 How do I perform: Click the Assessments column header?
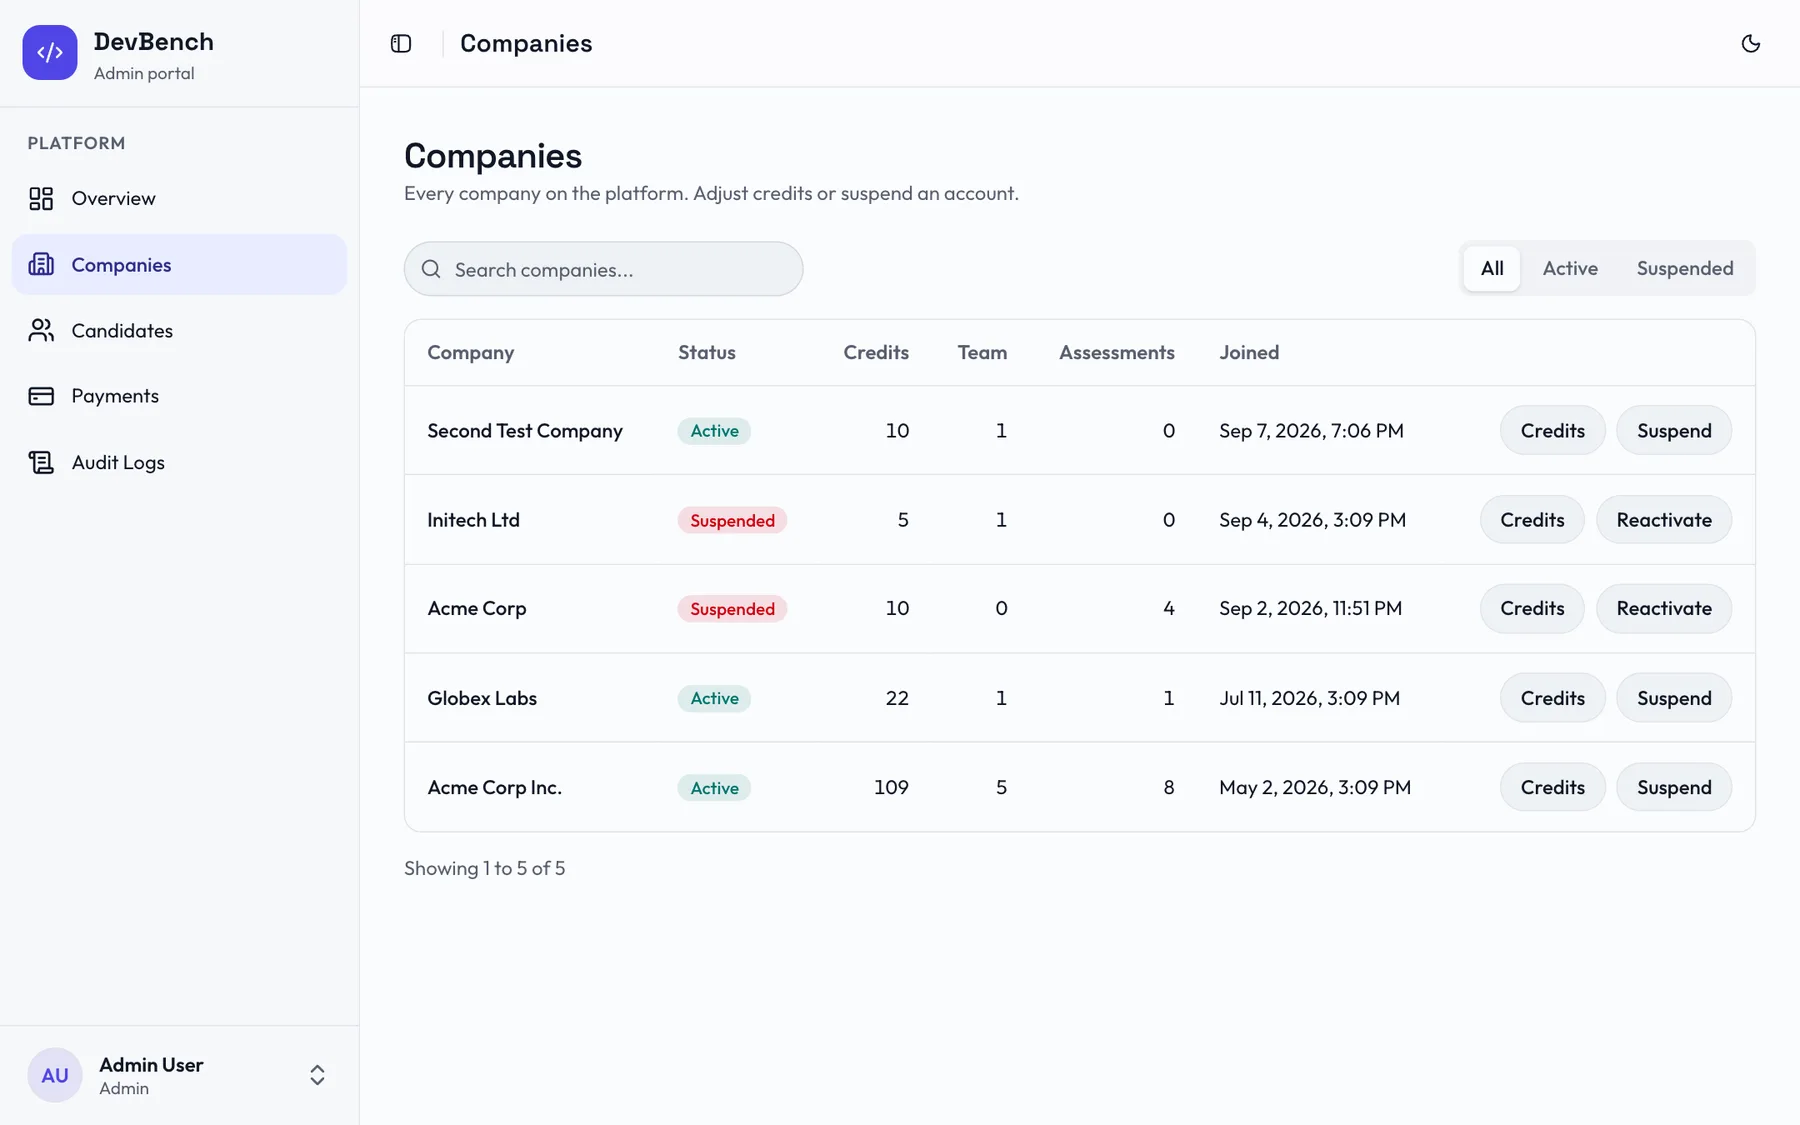1116,352
